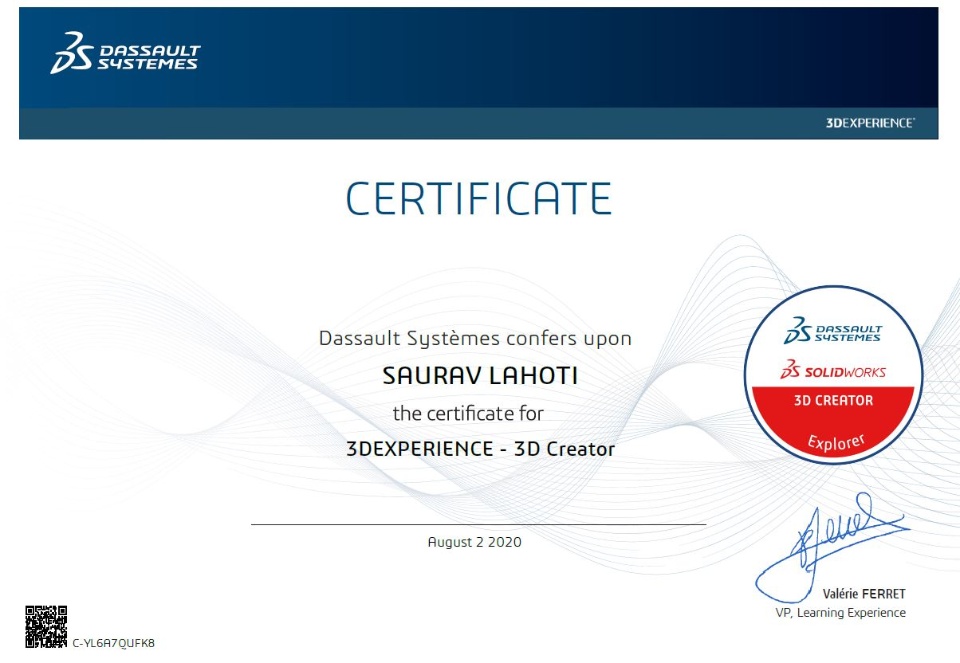Image resolution: width=960 pixels, height=663 pixels.
Task: Click the 3DEXPERIENCE label in header bar
Action: (x=870, y=123)
